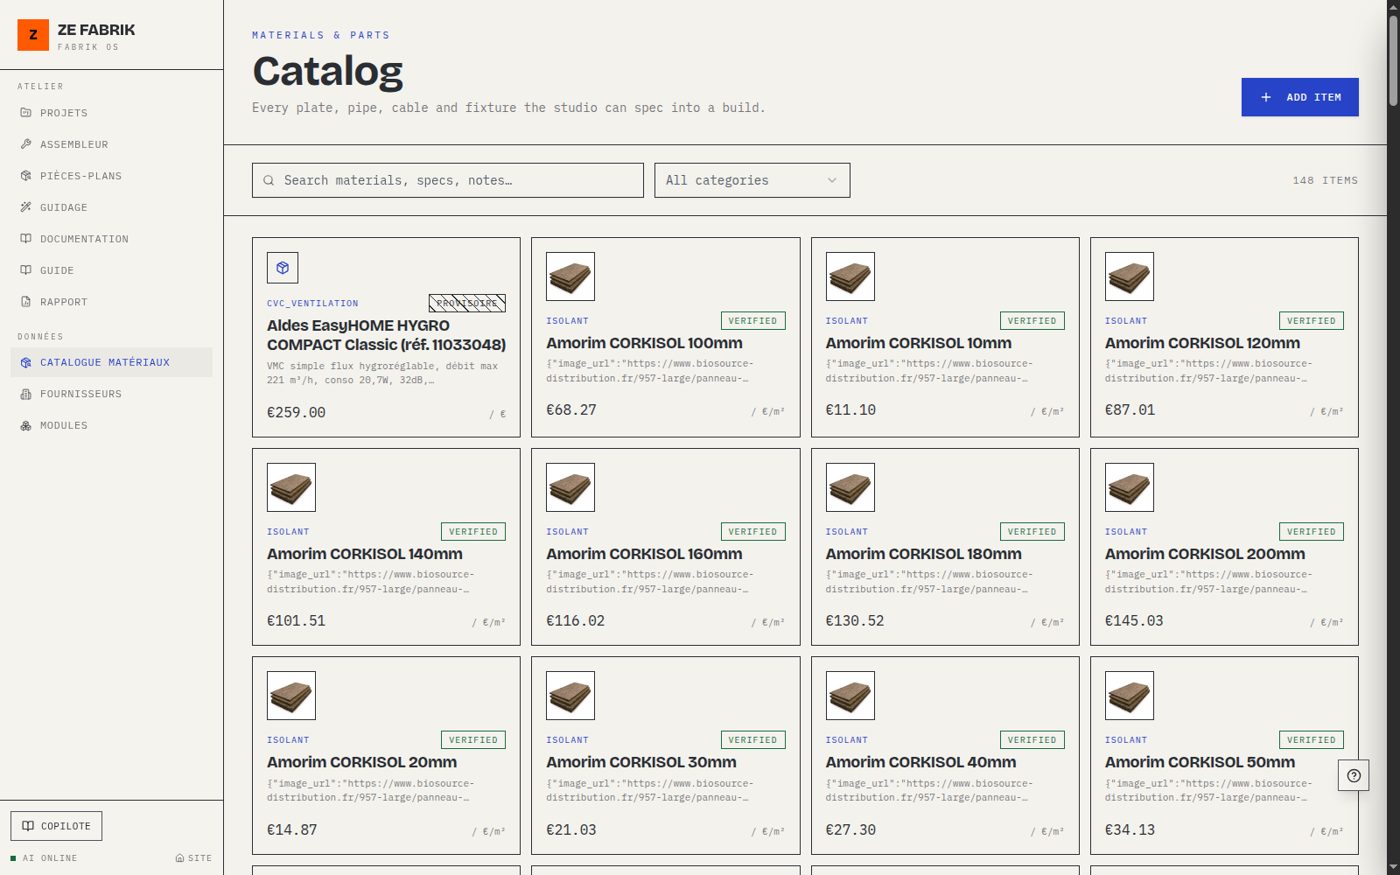Click the Assembleur wrench icon
Image resolution: width=1400 pixels, height=875 pixels.
coord(26,144)
